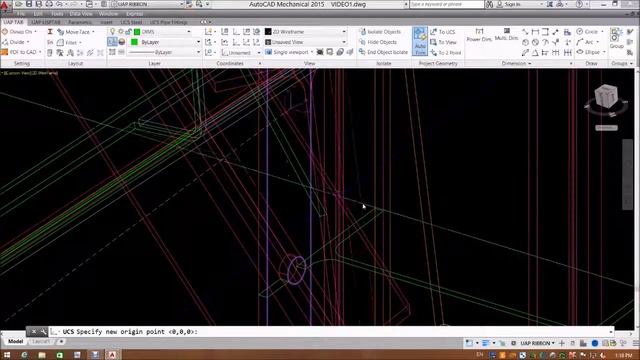Open File Explorer from the taskbar
Image resolution: width=640 pixels, height=360 pixels.
click(42, 355)
